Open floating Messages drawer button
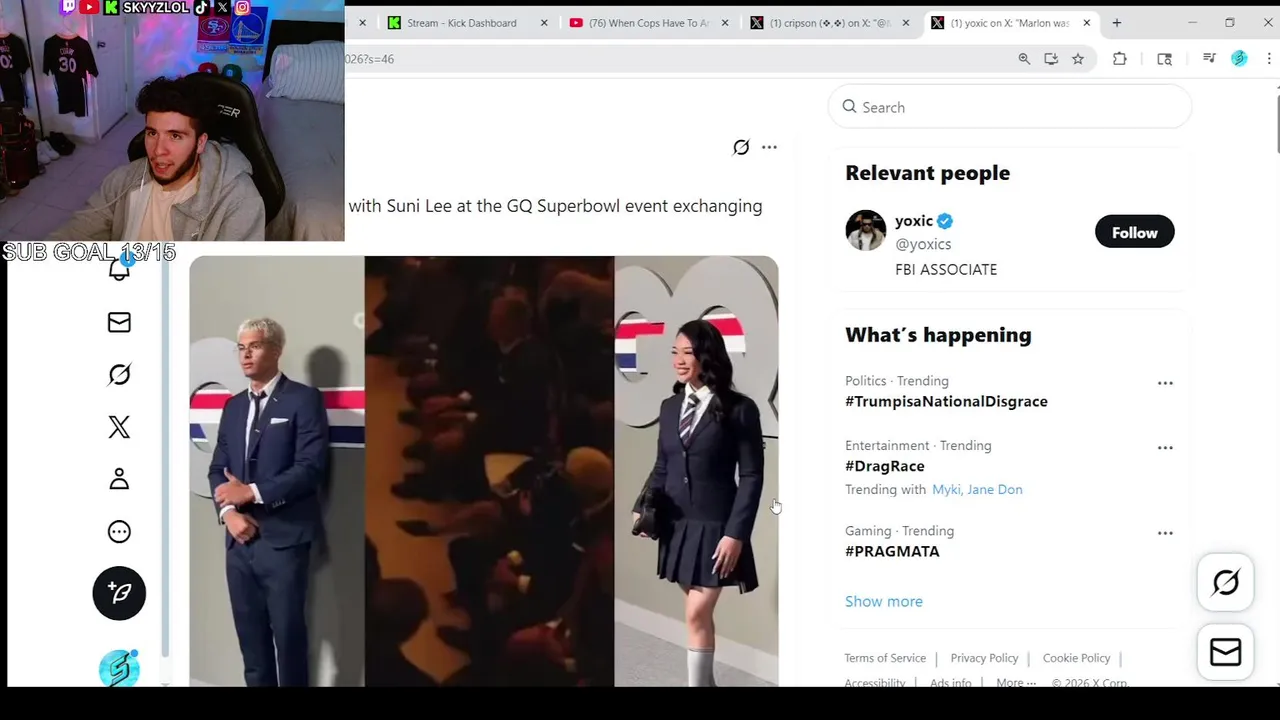Viewport: 1280px width, 720px height. pyautogui.click(x=1225, y=652)
